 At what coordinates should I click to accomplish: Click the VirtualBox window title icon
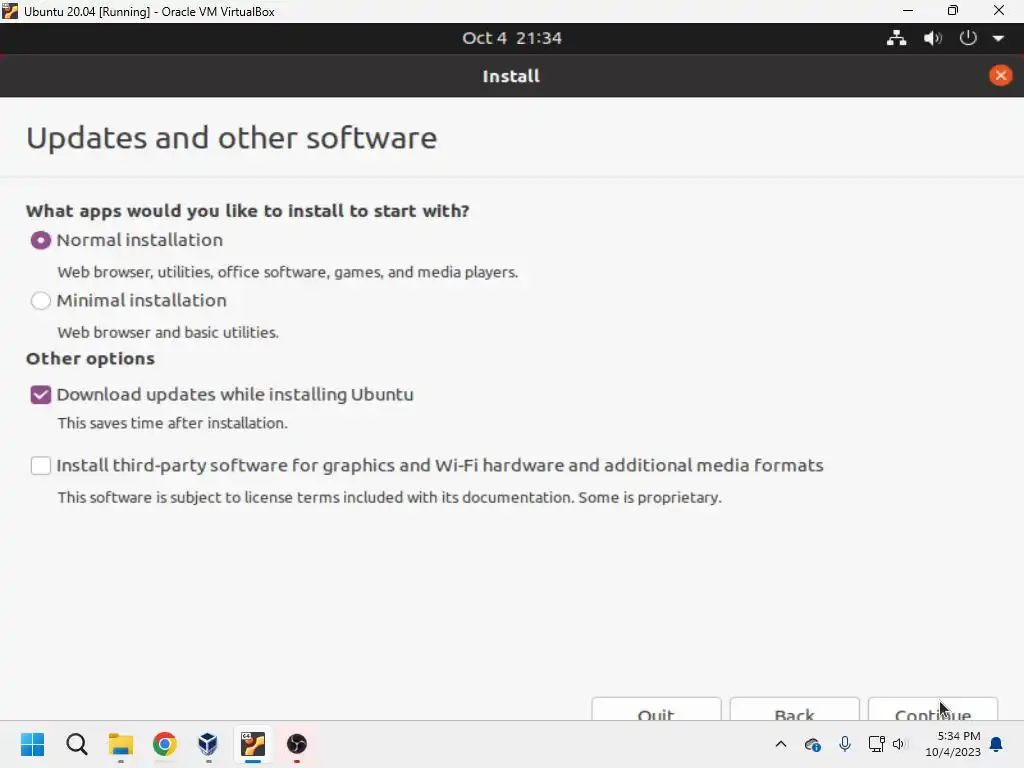[10, 11]
